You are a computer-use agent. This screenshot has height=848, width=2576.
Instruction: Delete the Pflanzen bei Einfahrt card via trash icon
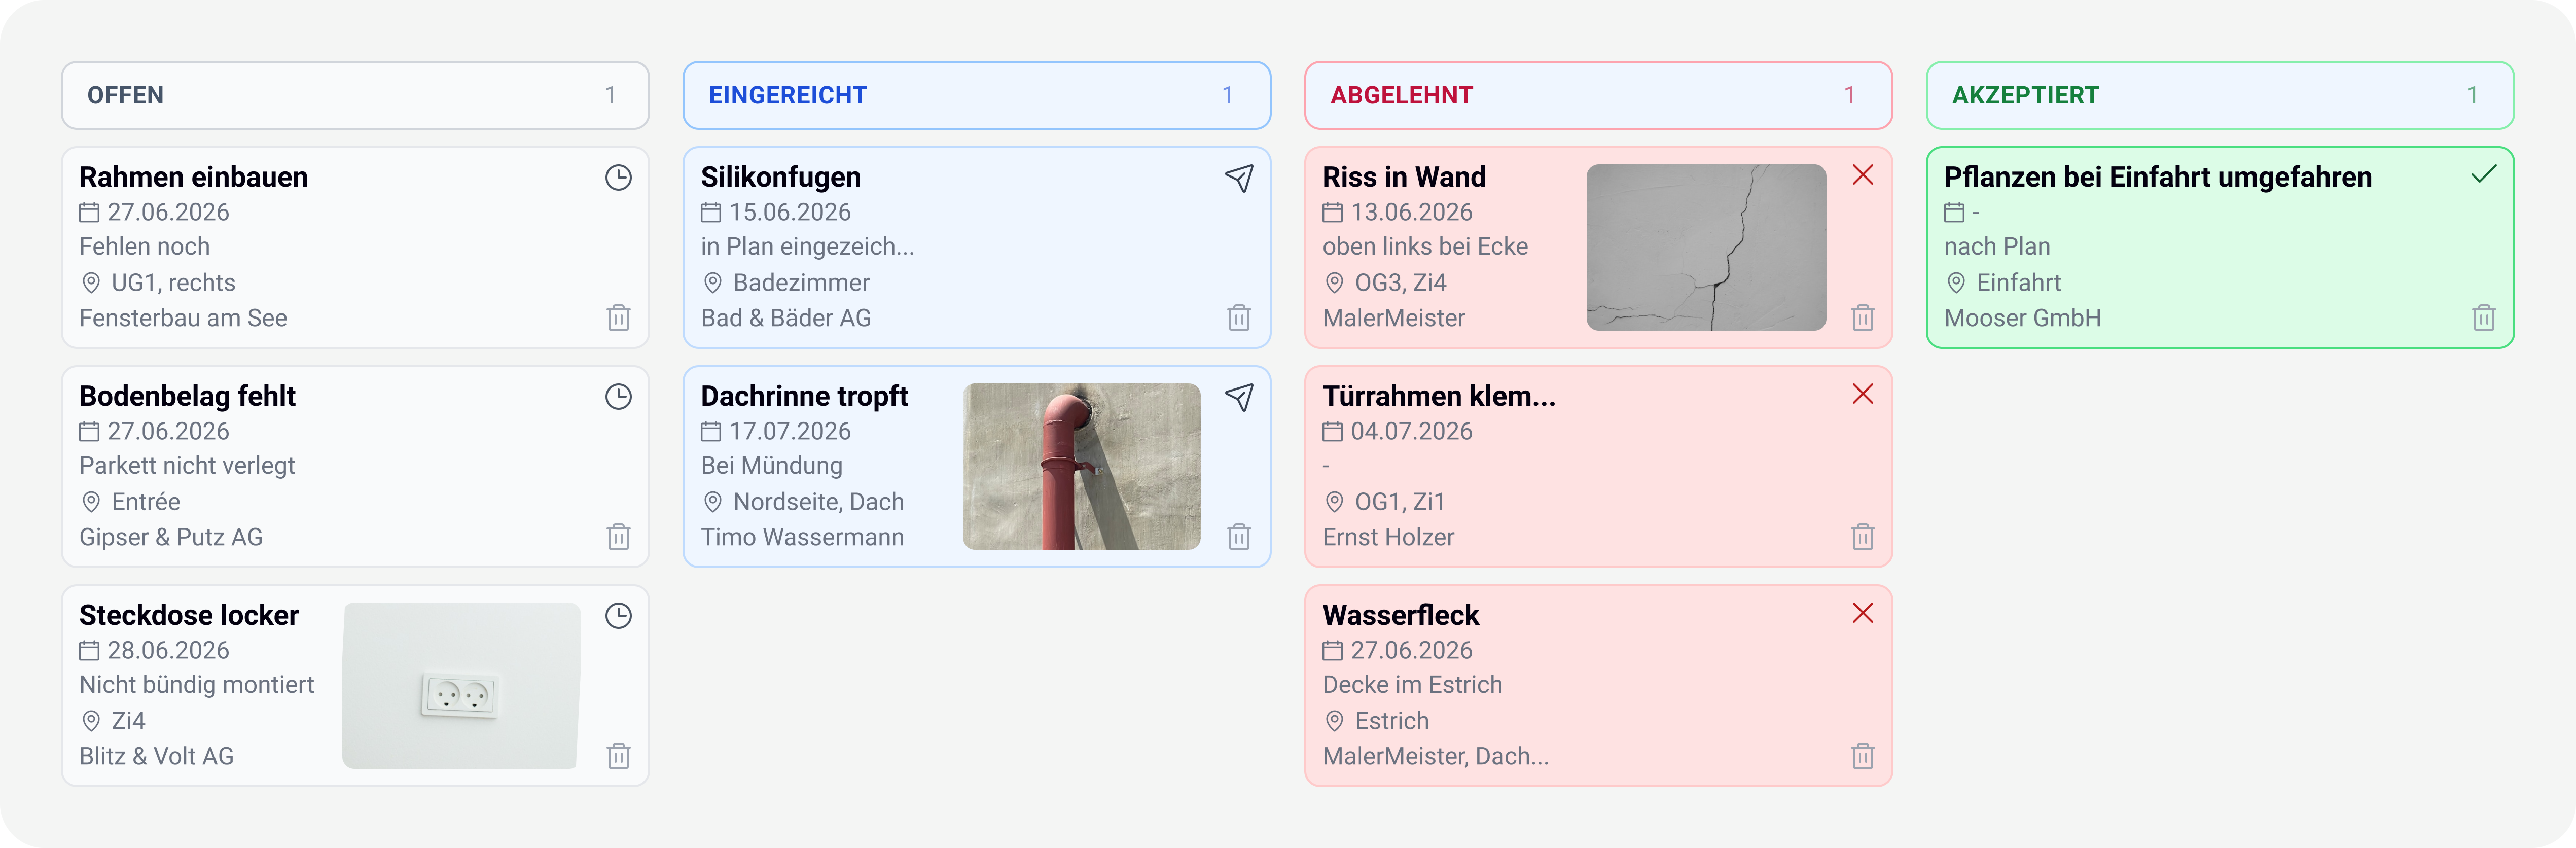tap(2484, 317)
